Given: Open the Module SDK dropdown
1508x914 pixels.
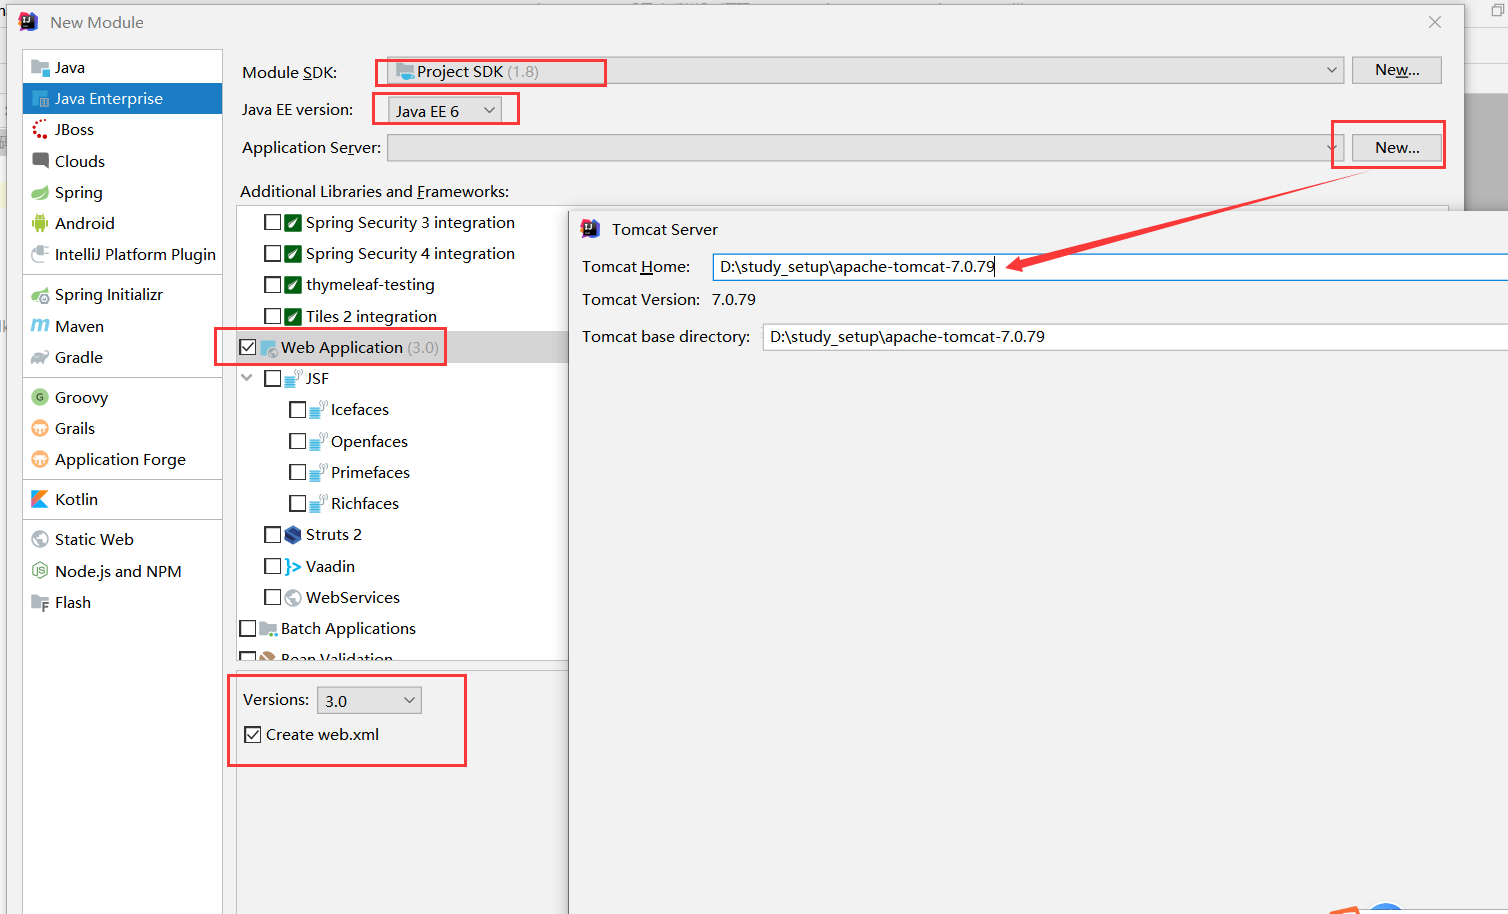Looking at the screenshot, I should coord(865,70).
